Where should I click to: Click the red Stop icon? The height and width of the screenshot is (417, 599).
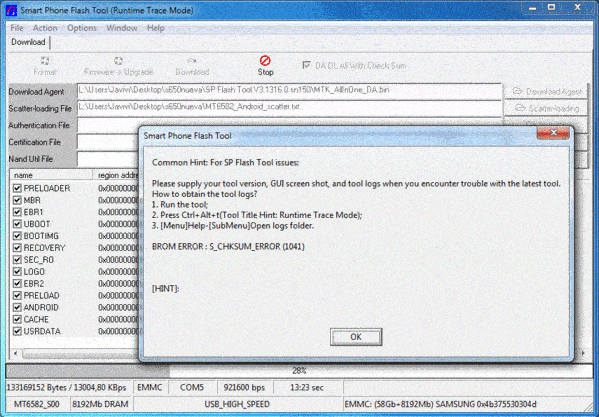pos(265,61)
